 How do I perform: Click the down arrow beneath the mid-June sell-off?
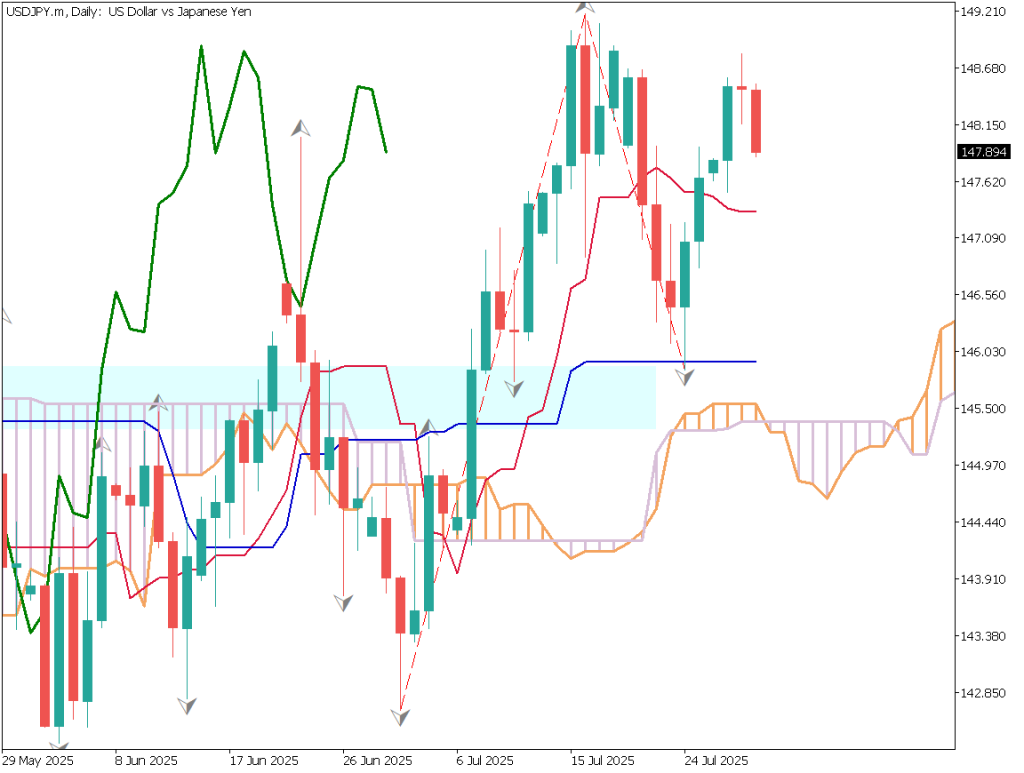coord(187,705)
